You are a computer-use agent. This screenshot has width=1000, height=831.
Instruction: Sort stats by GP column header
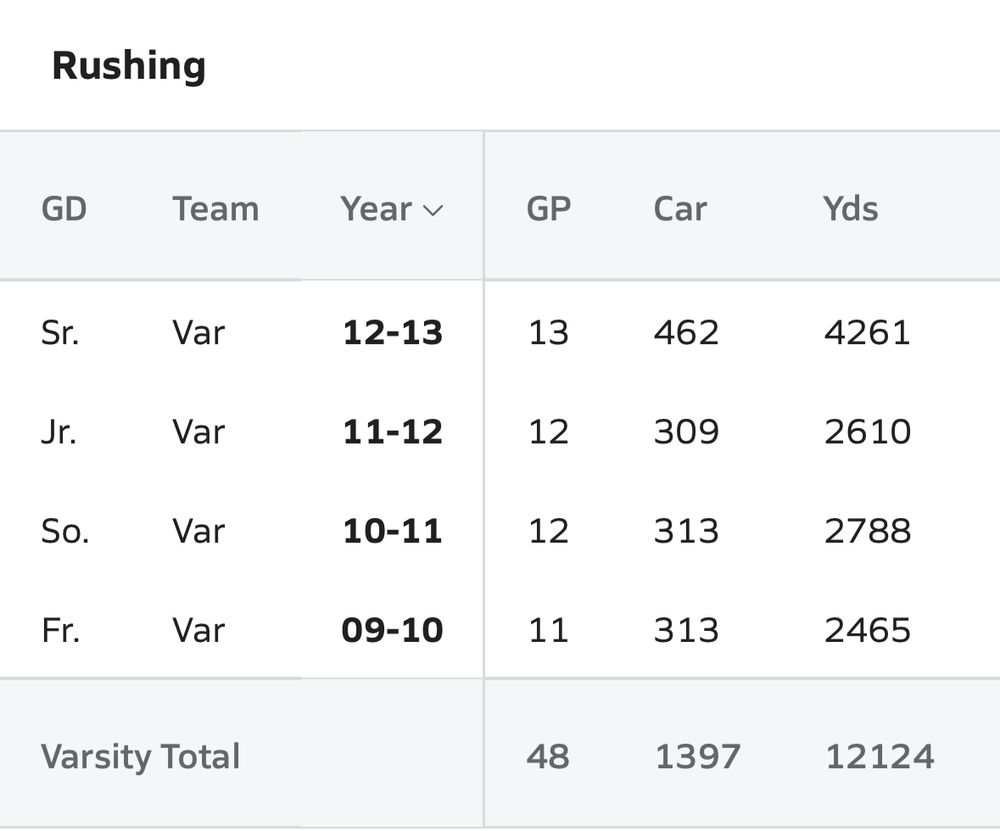pos(549,210)
